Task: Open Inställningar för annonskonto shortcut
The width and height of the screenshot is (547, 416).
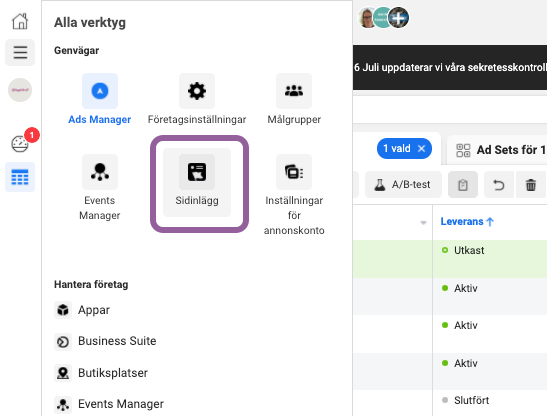Action: pyautogui.click(x=294, y=195)
